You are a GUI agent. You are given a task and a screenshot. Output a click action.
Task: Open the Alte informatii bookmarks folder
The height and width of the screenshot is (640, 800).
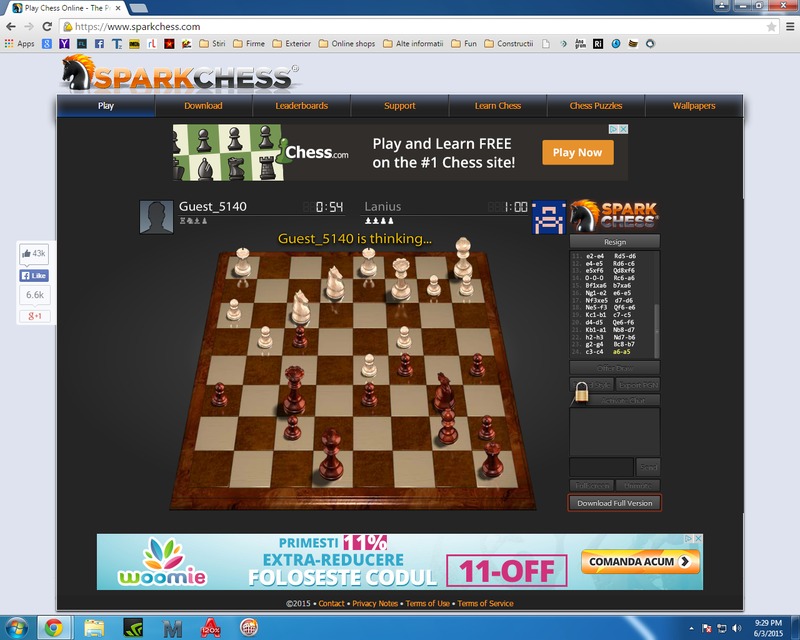tap(413, 44)
